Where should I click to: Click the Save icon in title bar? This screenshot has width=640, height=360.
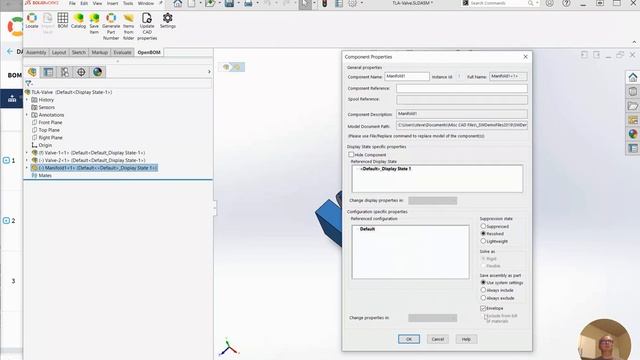(229, 4)
